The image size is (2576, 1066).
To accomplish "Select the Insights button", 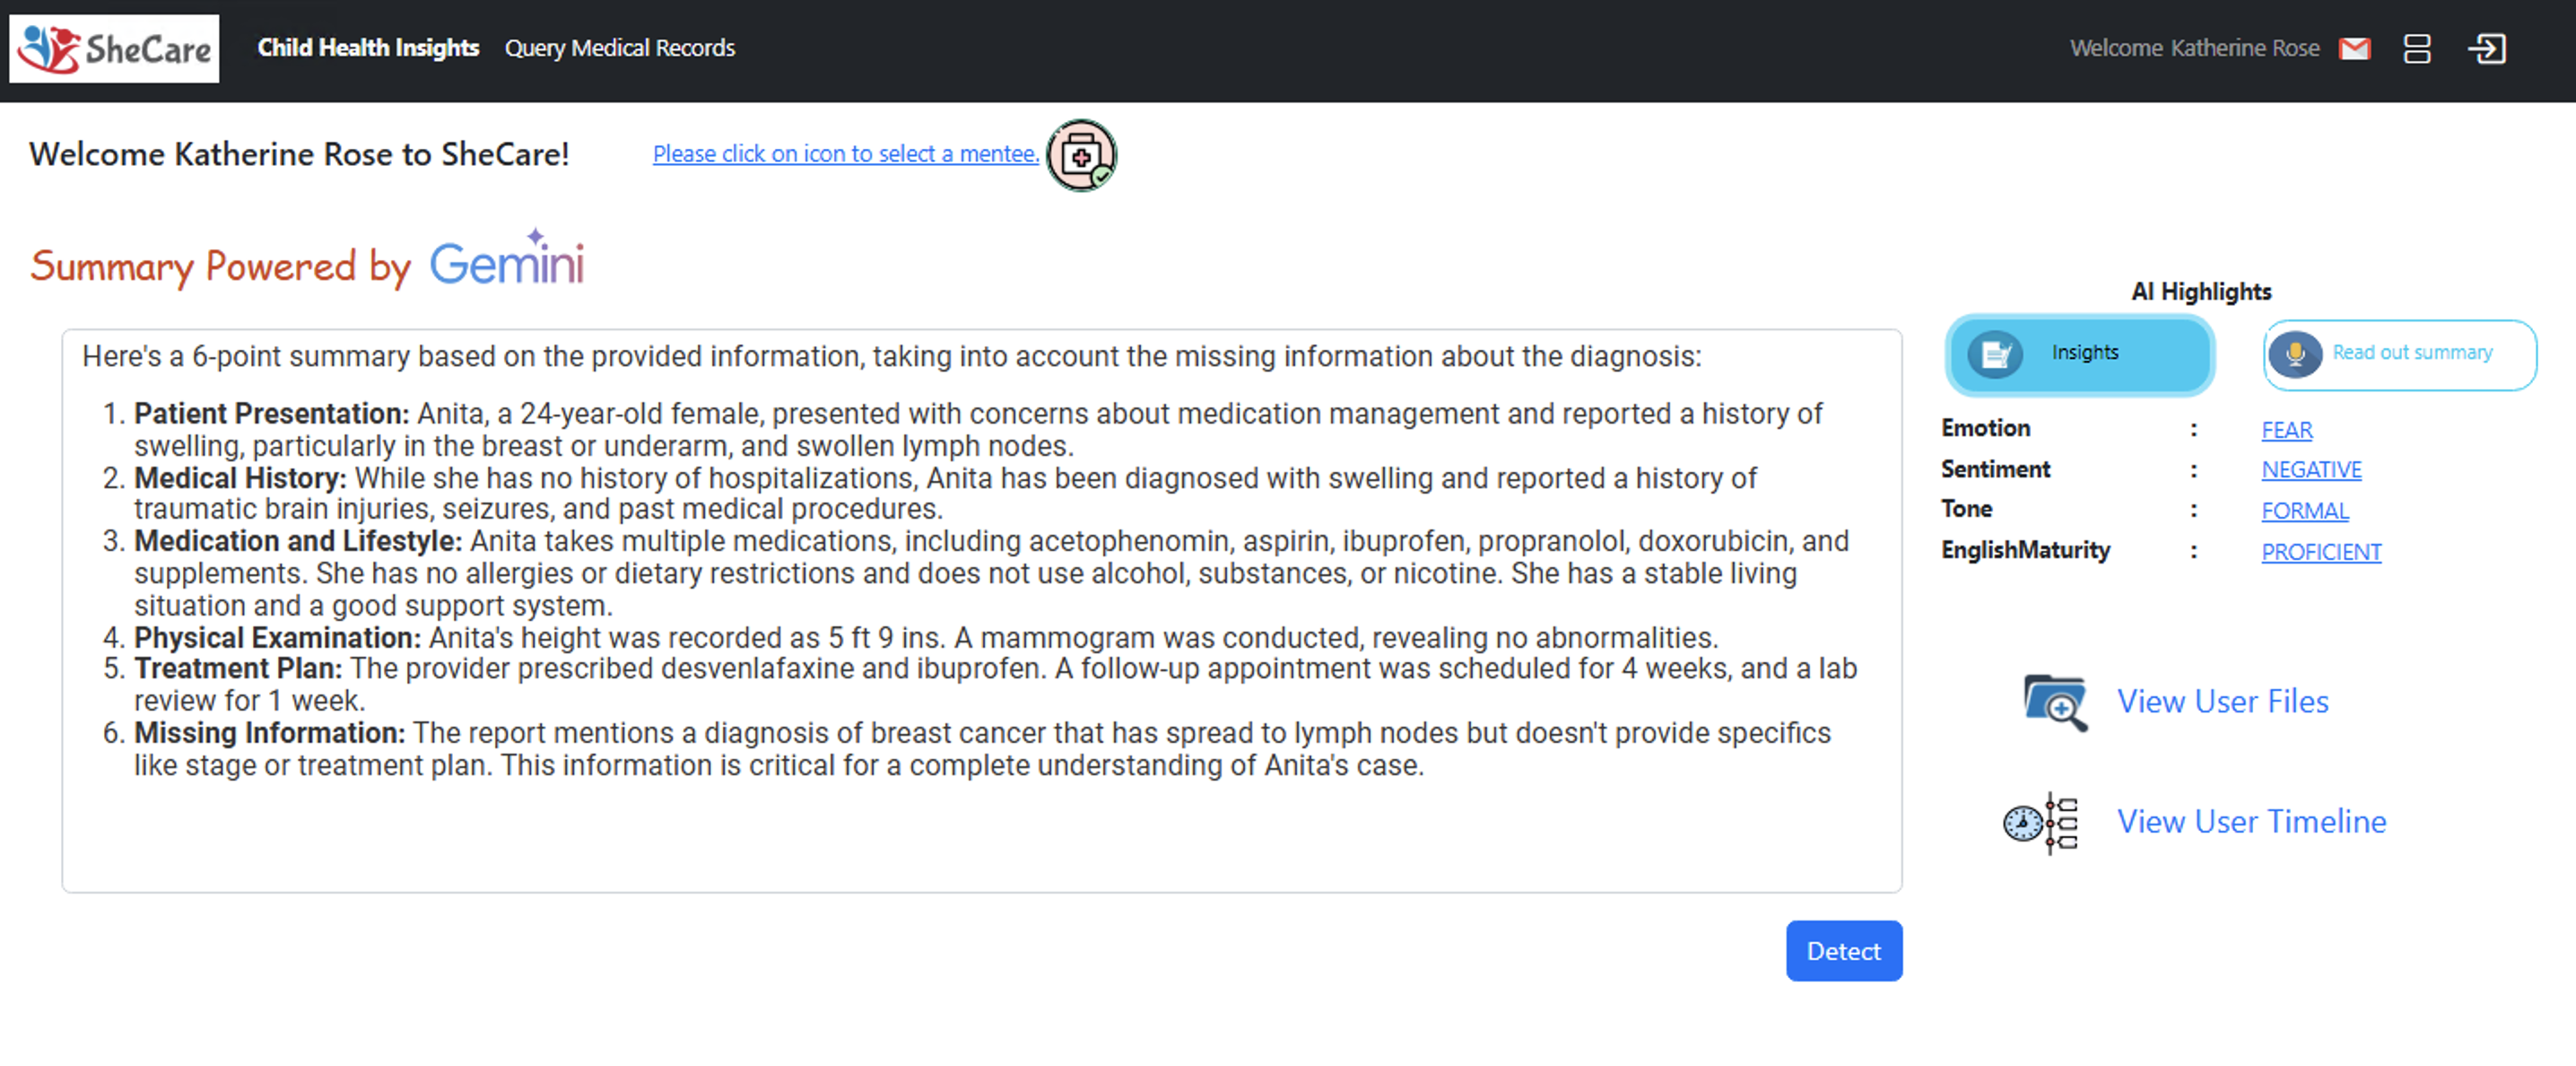I will click(2079, 354).
